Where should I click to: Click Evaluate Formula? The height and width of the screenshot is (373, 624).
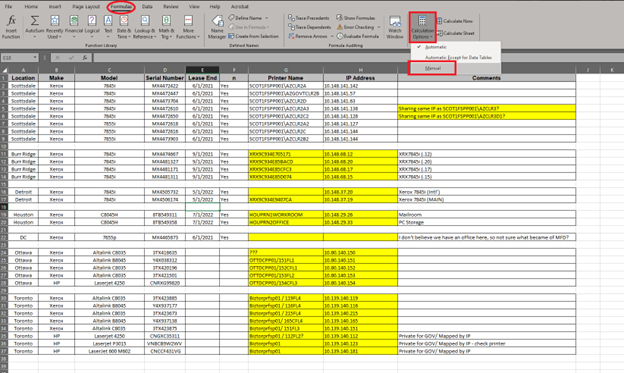tap(358, 36)
